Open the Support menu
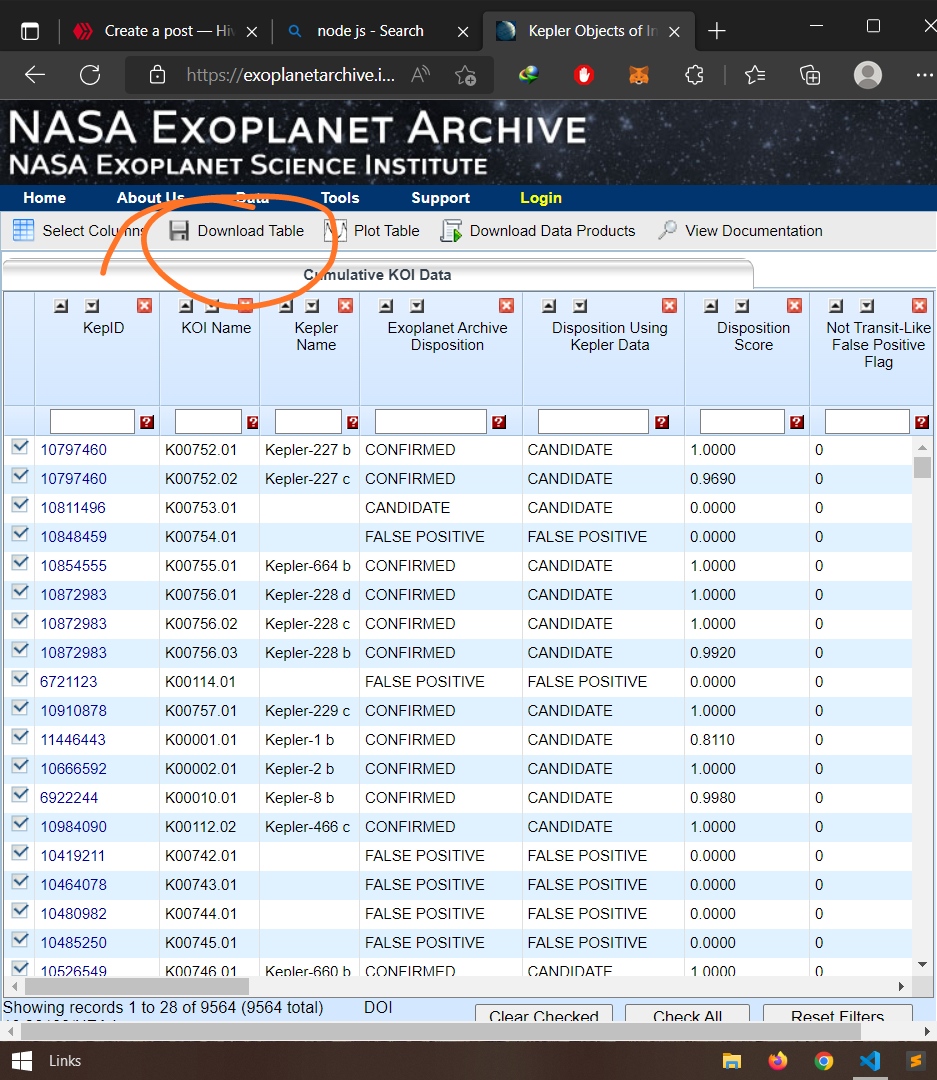 tap(440, 198)
